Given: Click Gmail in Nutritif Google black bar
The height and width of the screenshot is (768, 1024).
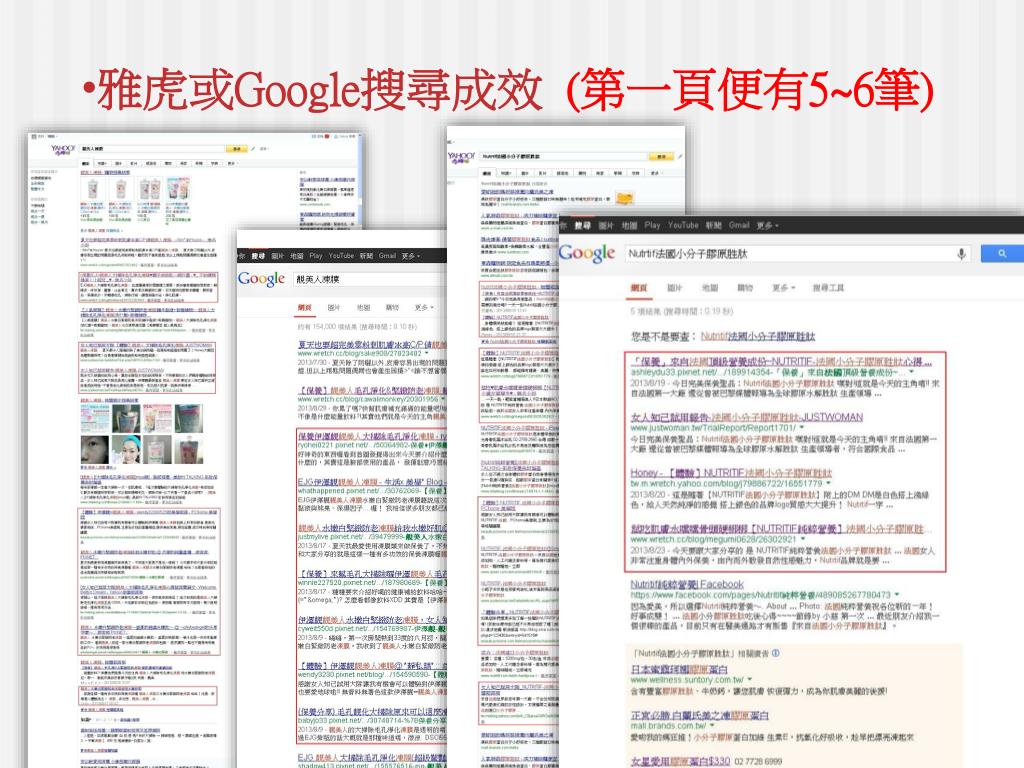Looking at the screenshot, I should pyautogui.click(x=739, y=225).
